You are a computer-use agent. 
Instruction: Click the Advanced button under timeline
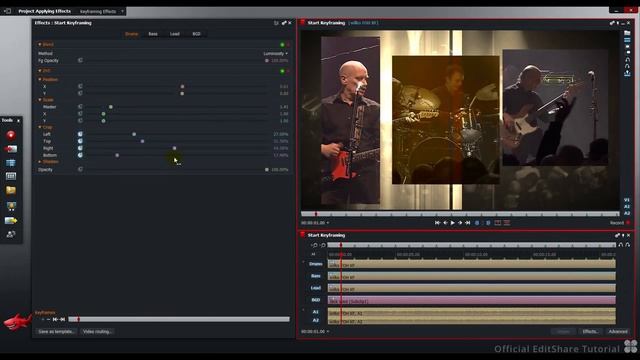click(x=618, y=331)
